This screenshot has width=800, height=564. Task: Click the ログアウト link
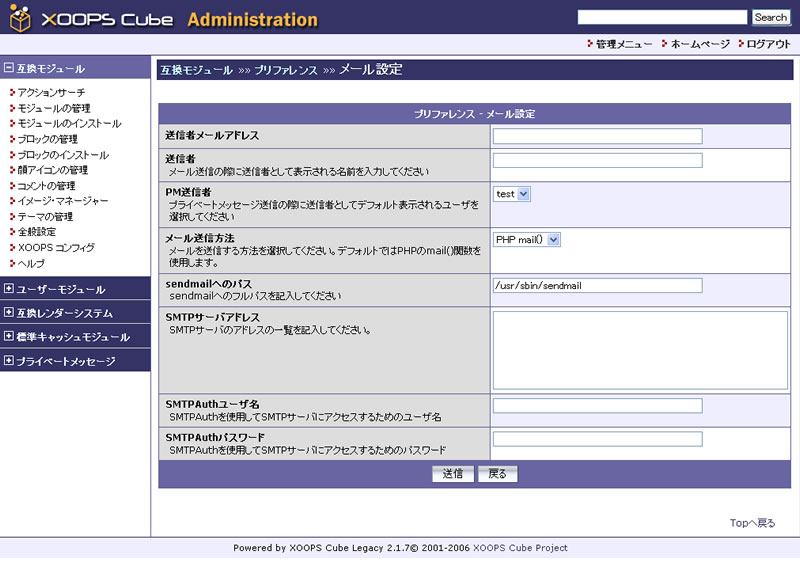(768, 44)
